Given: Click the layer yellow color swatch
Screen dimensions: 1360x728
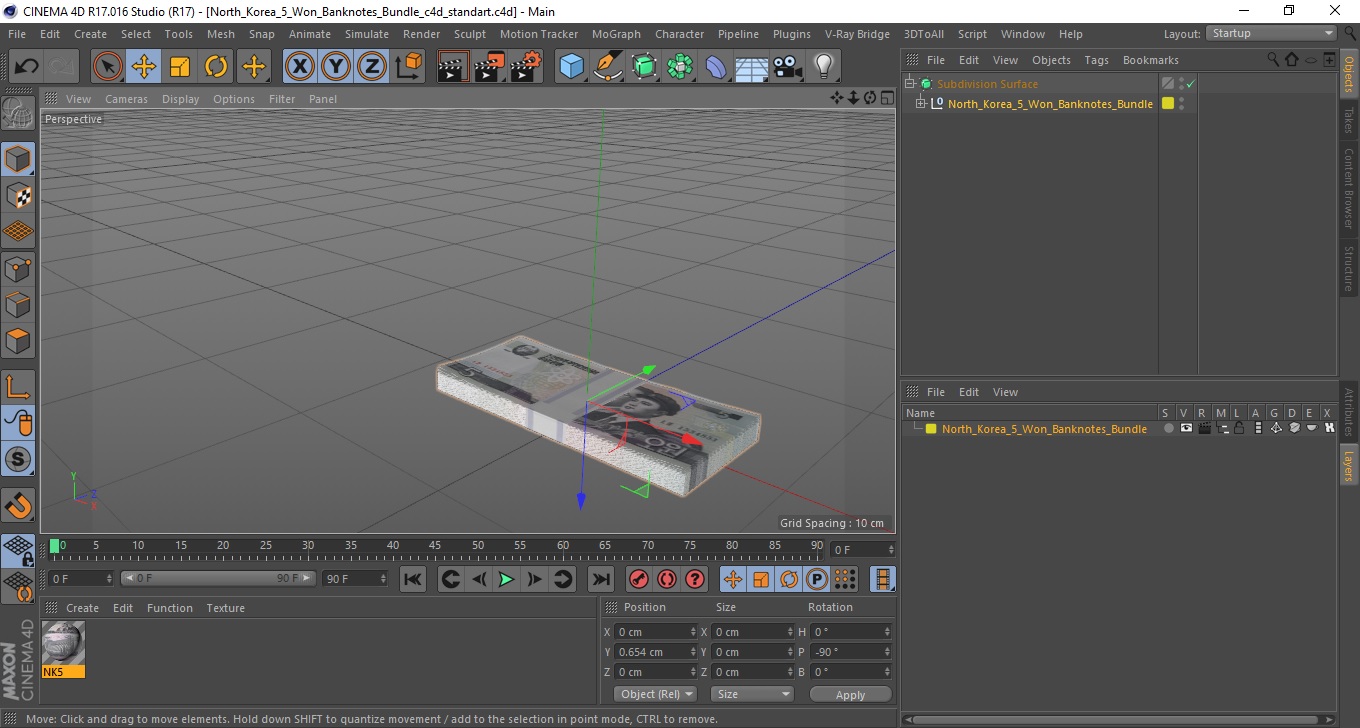Looking at the screenshot, I should [x=931, y=429].
